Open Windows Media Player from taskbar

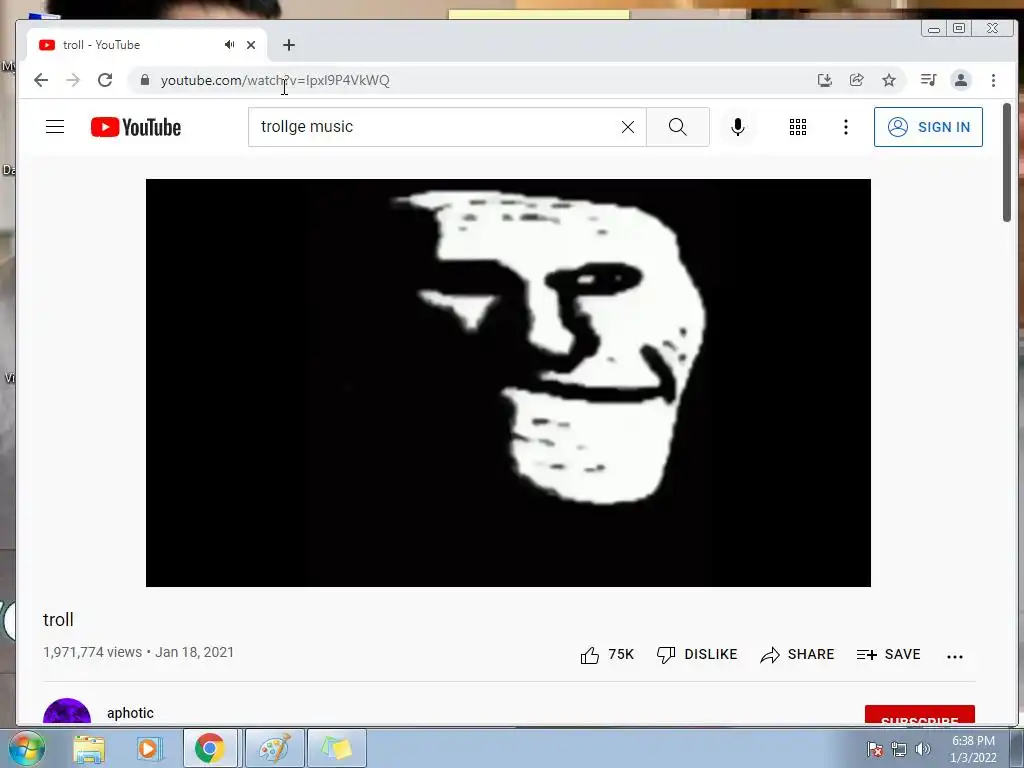click(149, 748)
